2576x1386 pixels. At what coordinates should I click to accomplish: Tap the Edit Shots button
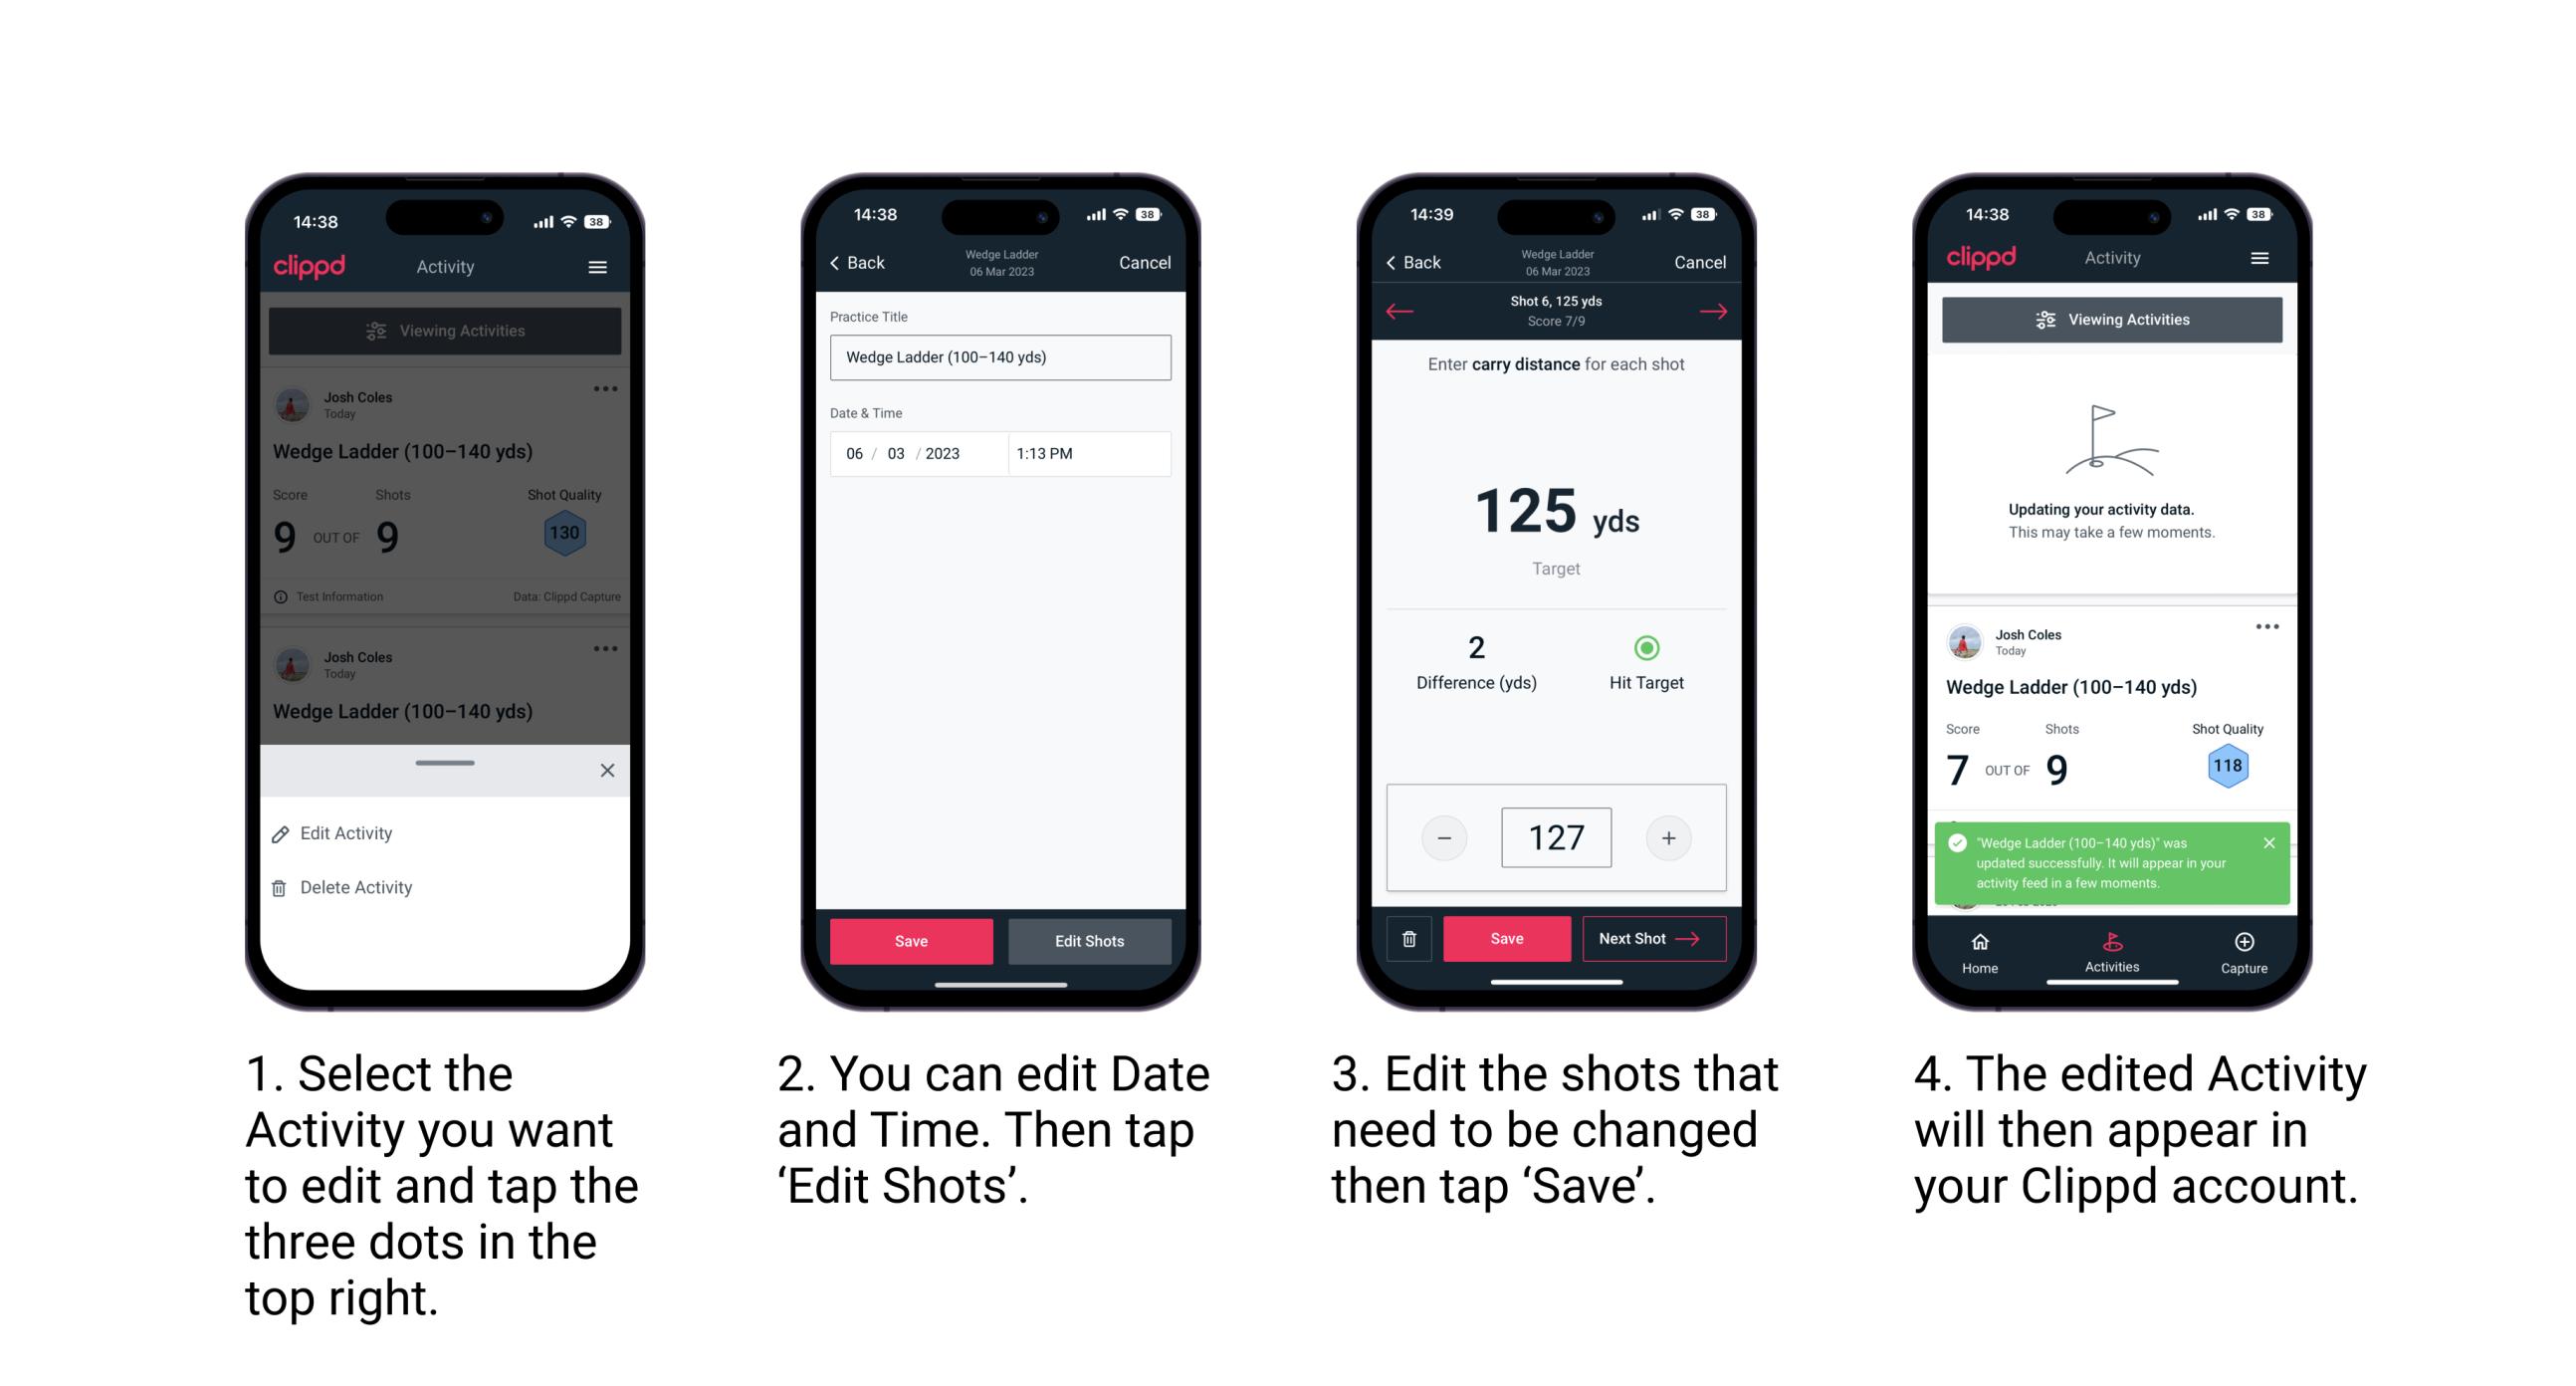pos(1094,939)
